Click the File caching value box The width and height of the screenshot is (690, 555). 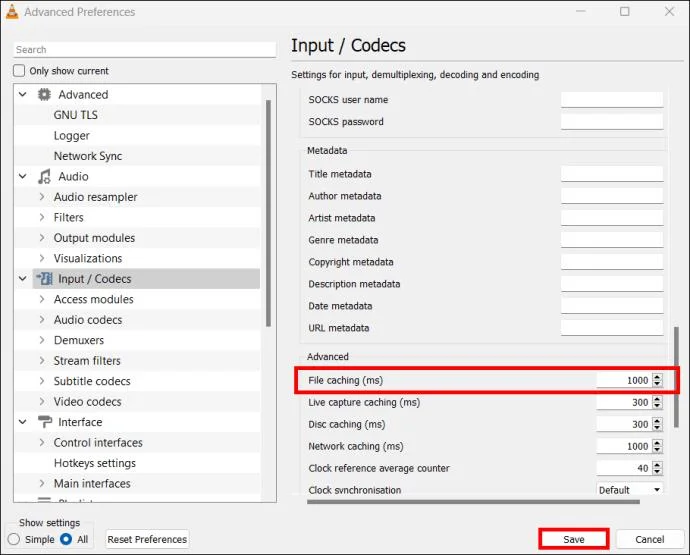[624, 380]
